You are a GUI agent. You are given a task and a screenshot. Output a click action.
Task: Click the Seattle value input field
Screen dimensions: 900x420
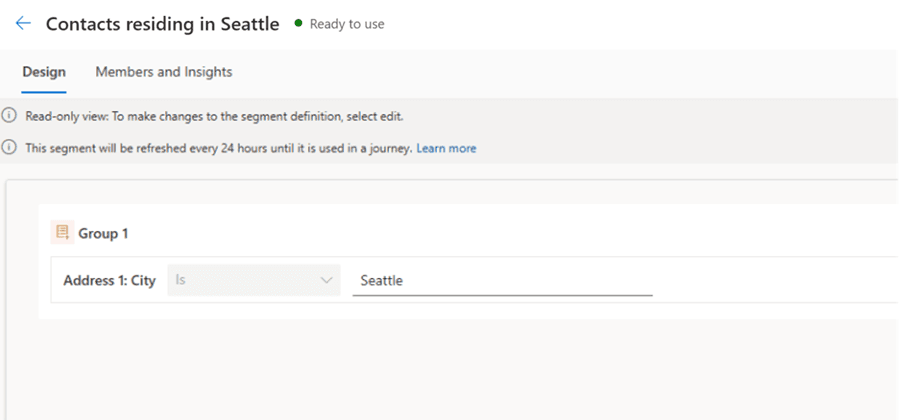pos(500,281)
